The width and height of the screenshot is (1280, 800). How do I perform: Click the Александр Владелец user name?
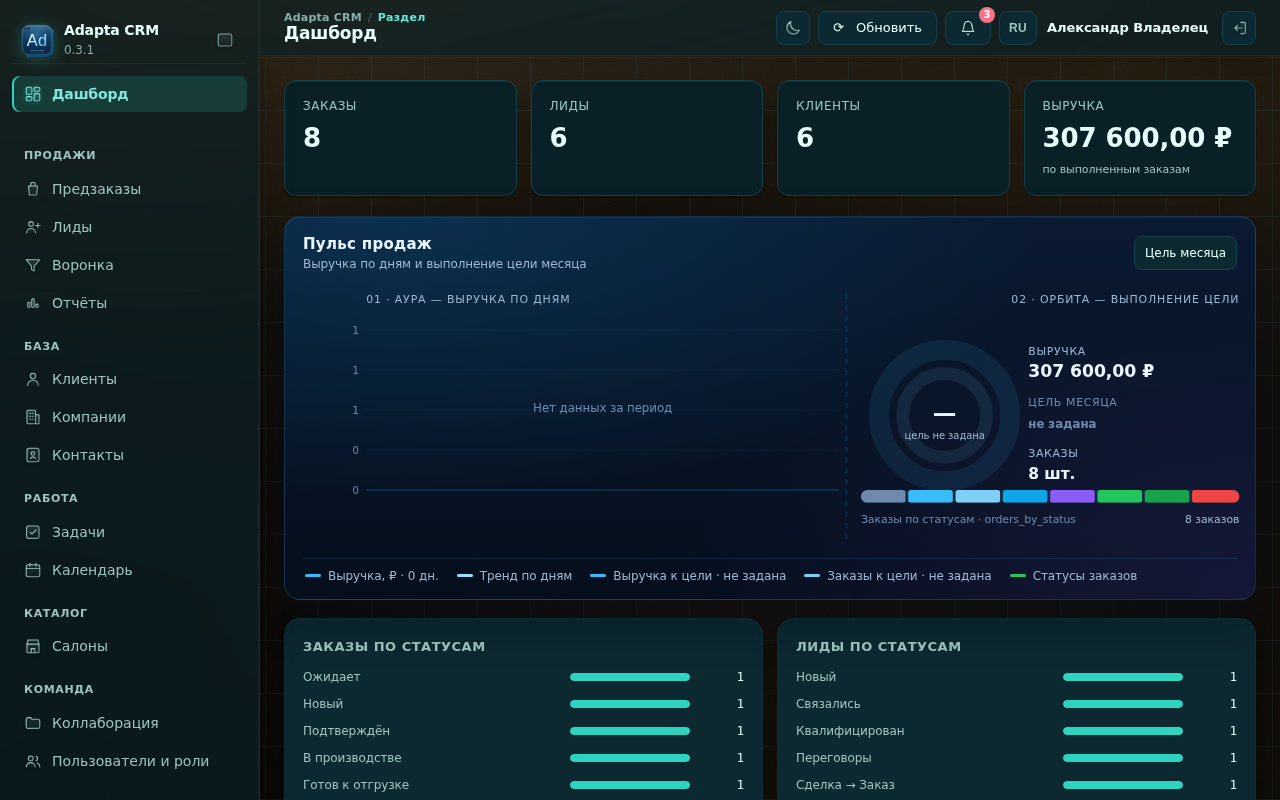(x=1127, y=28)
